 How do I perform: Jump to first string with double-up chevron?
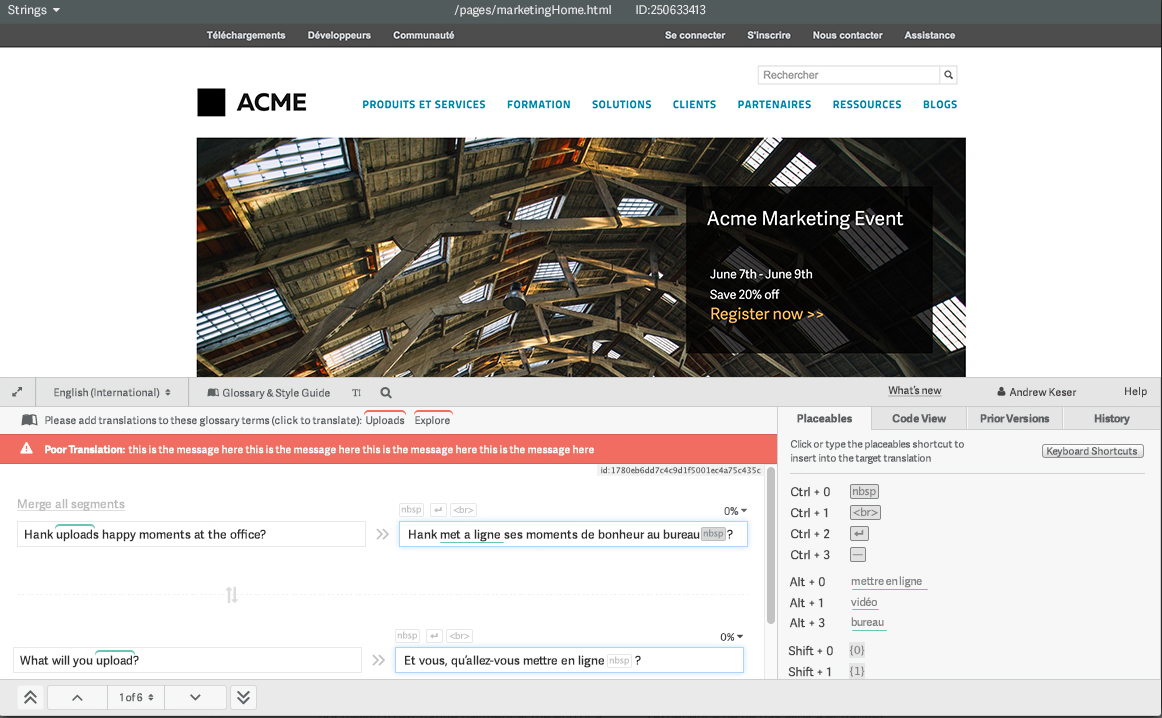30,697
